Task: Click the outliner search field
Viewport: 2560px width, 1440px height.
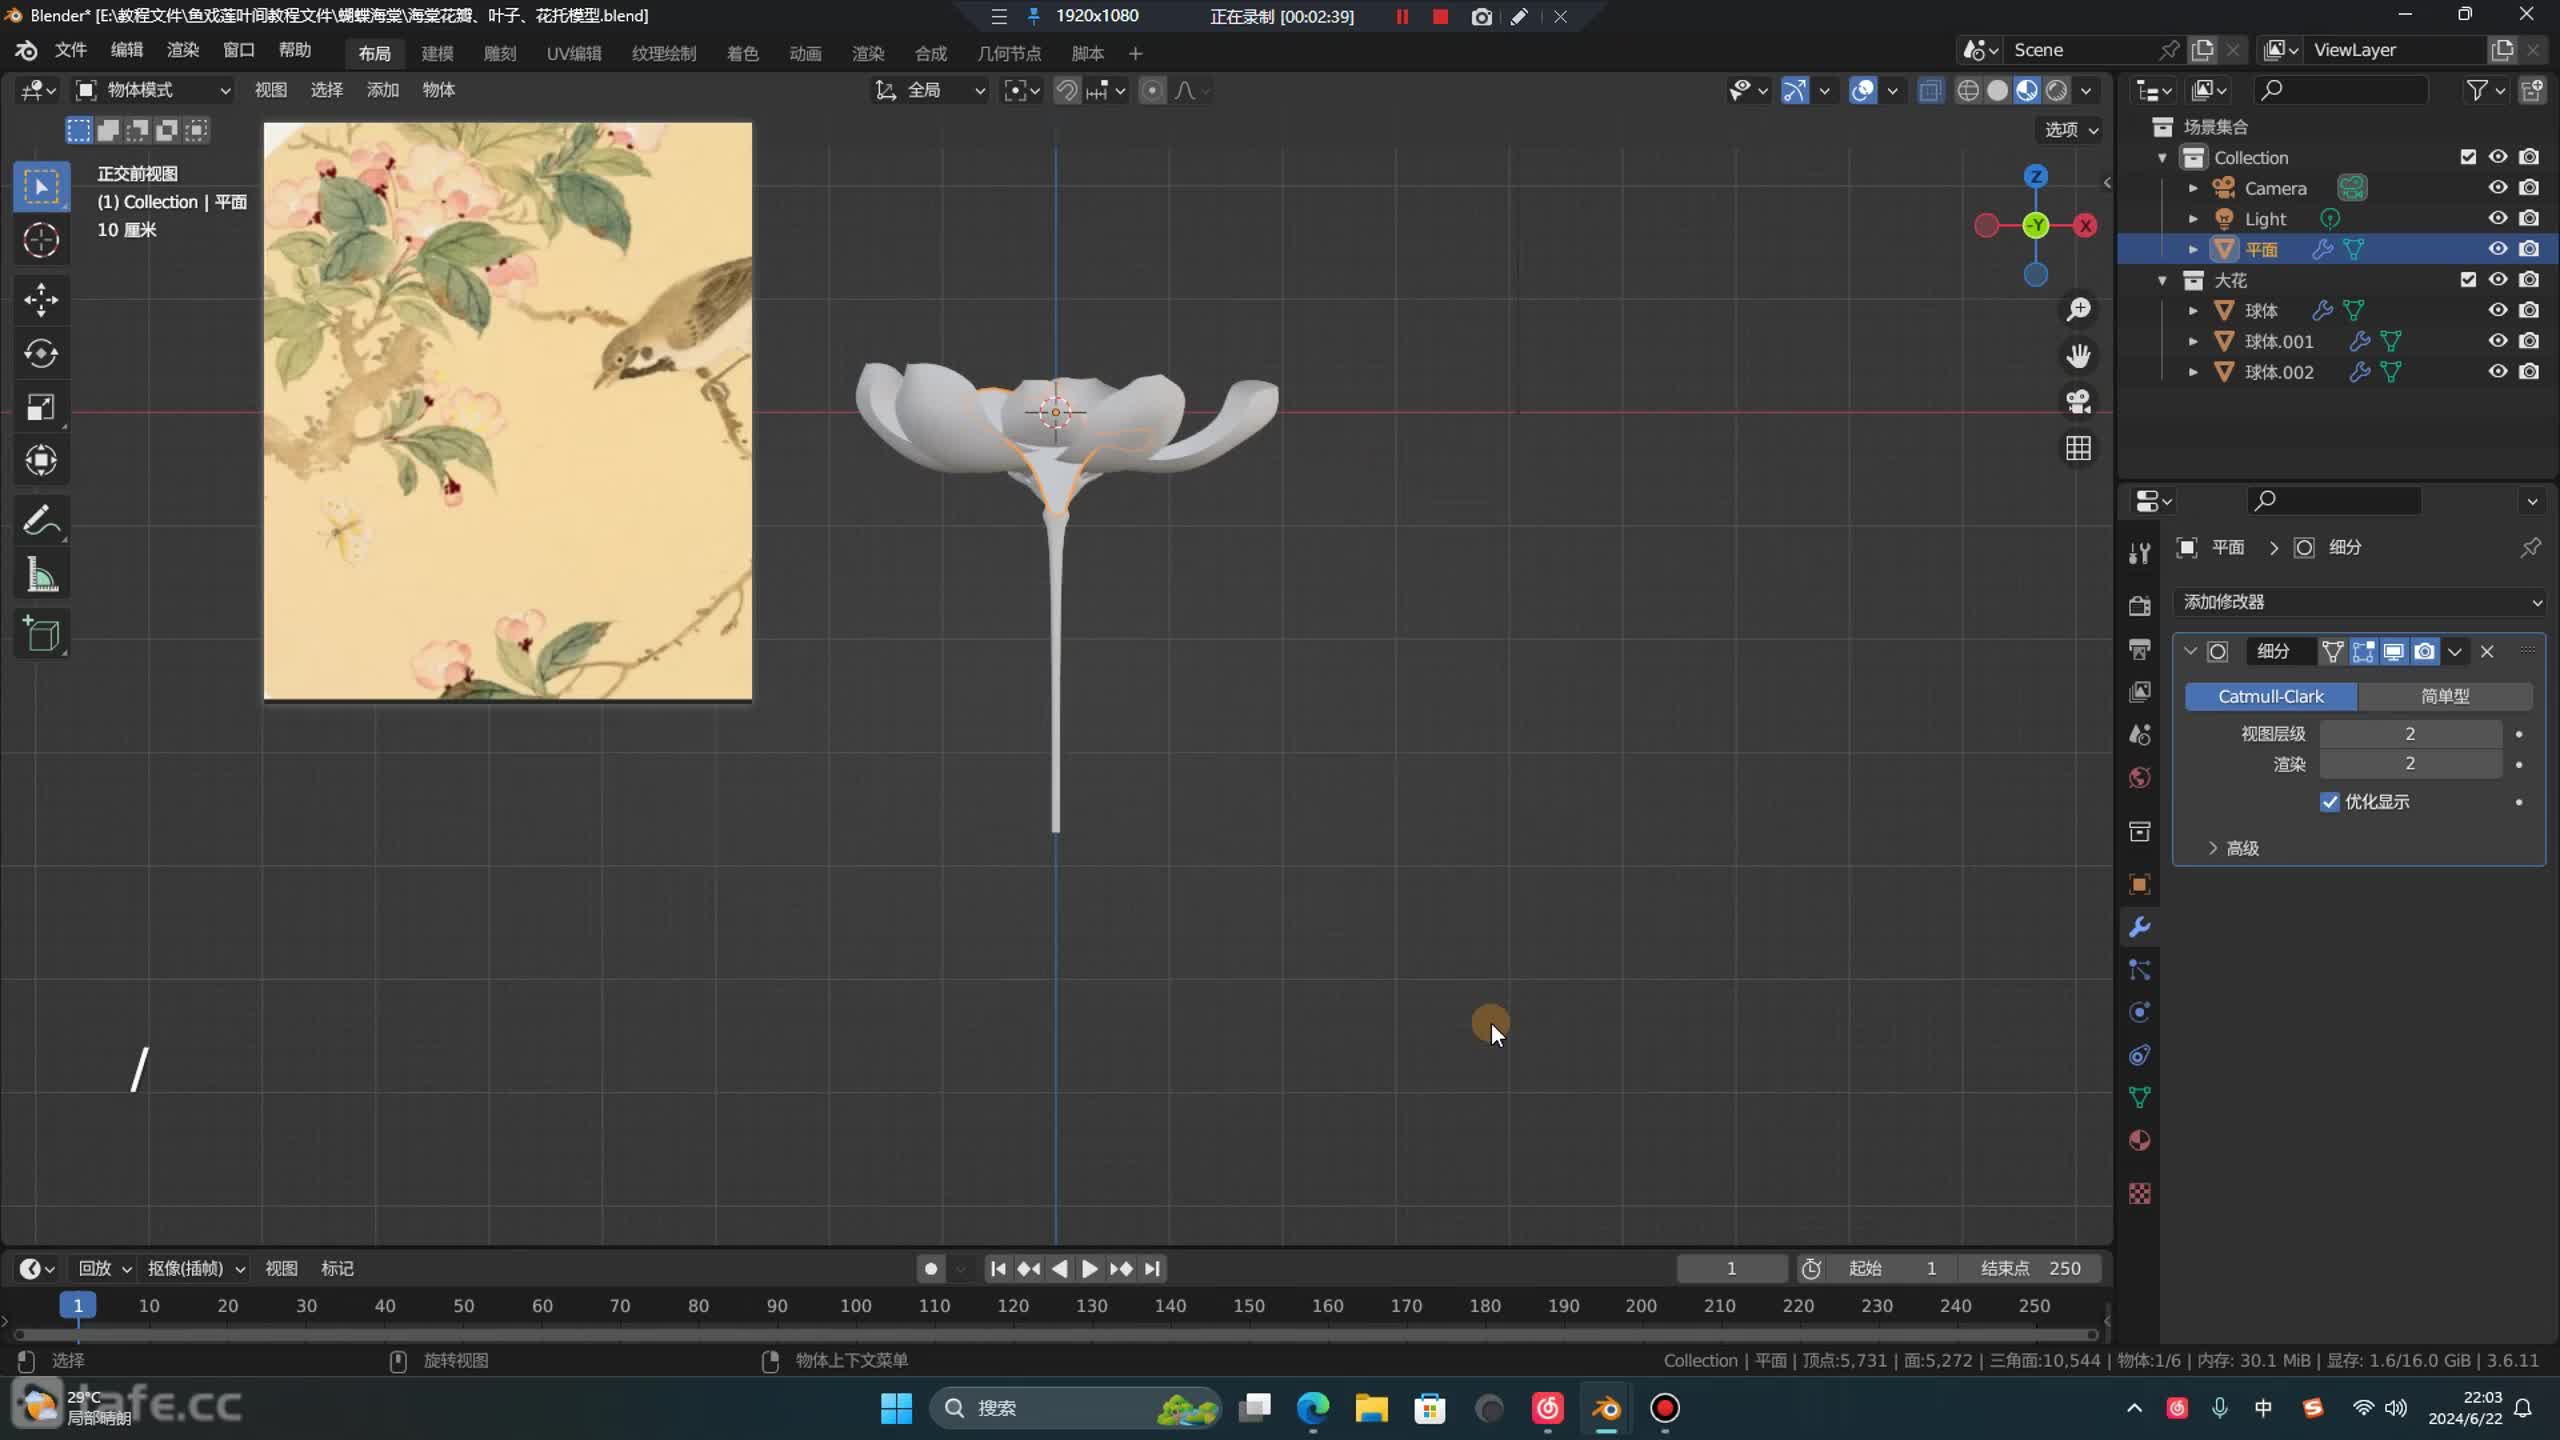Action: coord(2340,90)
